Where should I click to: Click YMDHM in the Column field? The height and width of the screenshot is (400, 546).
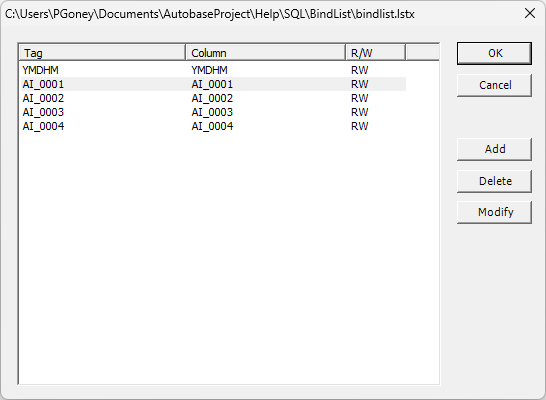click(209, 70)
